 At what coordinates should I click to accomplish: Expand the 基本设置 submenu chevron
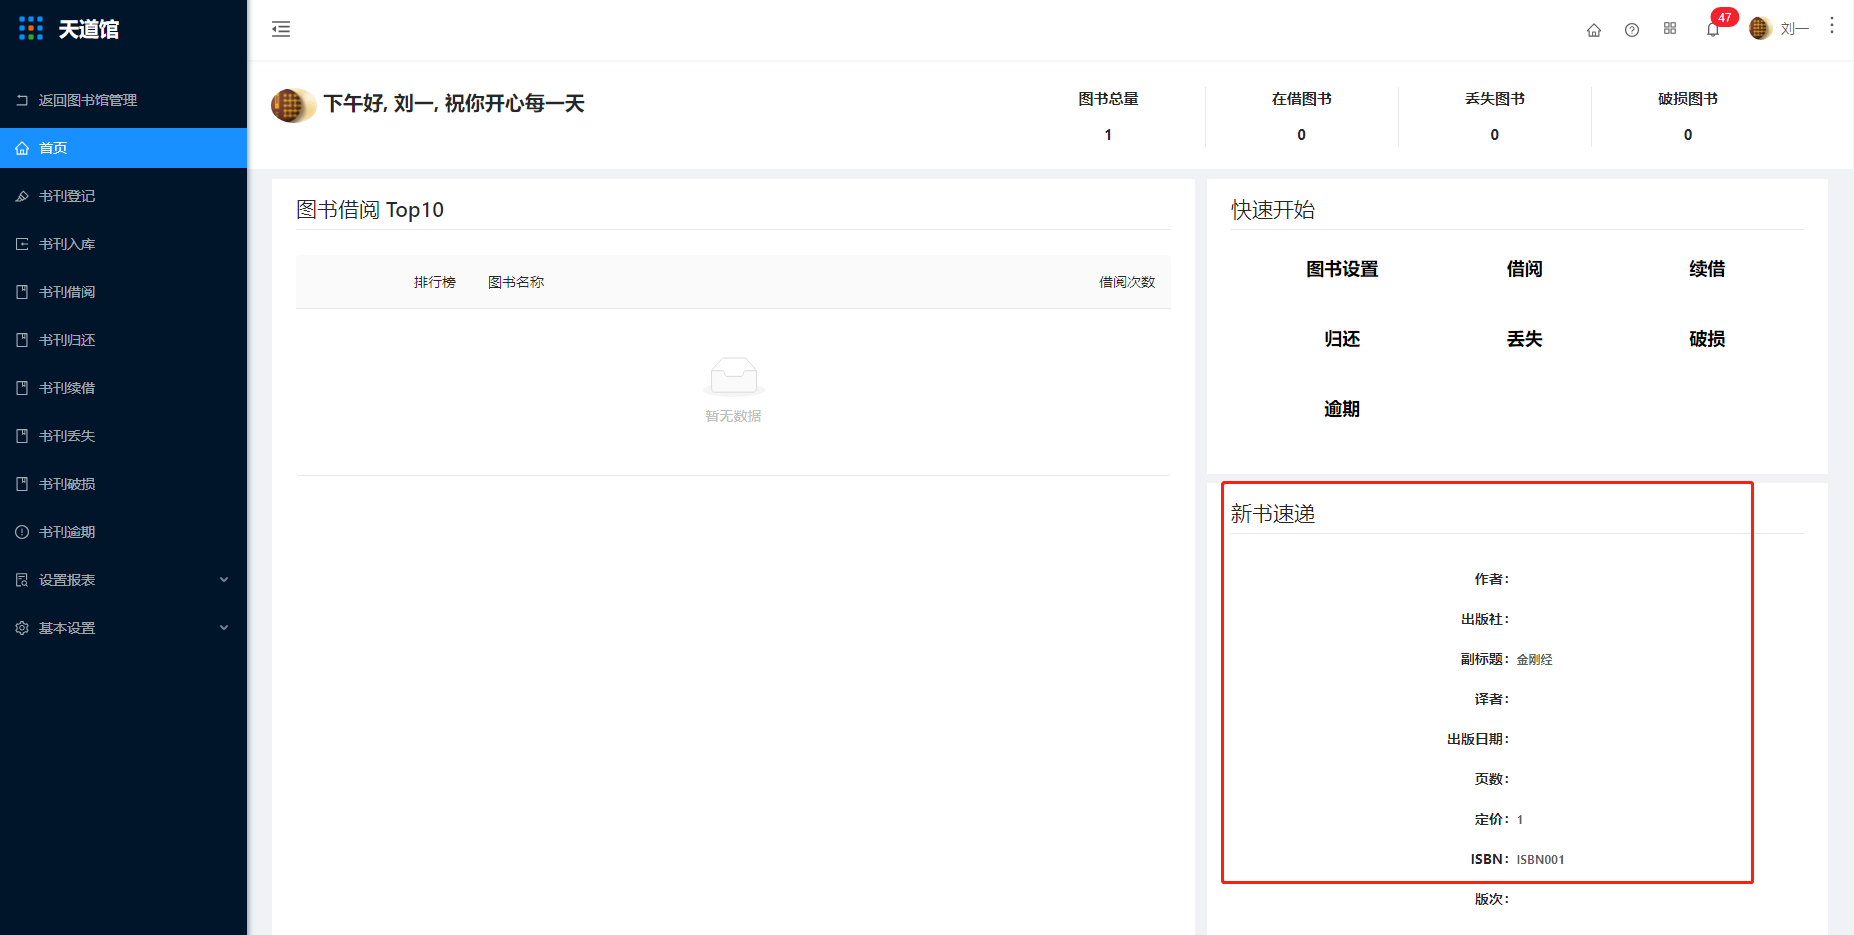(x=224, y=628)
